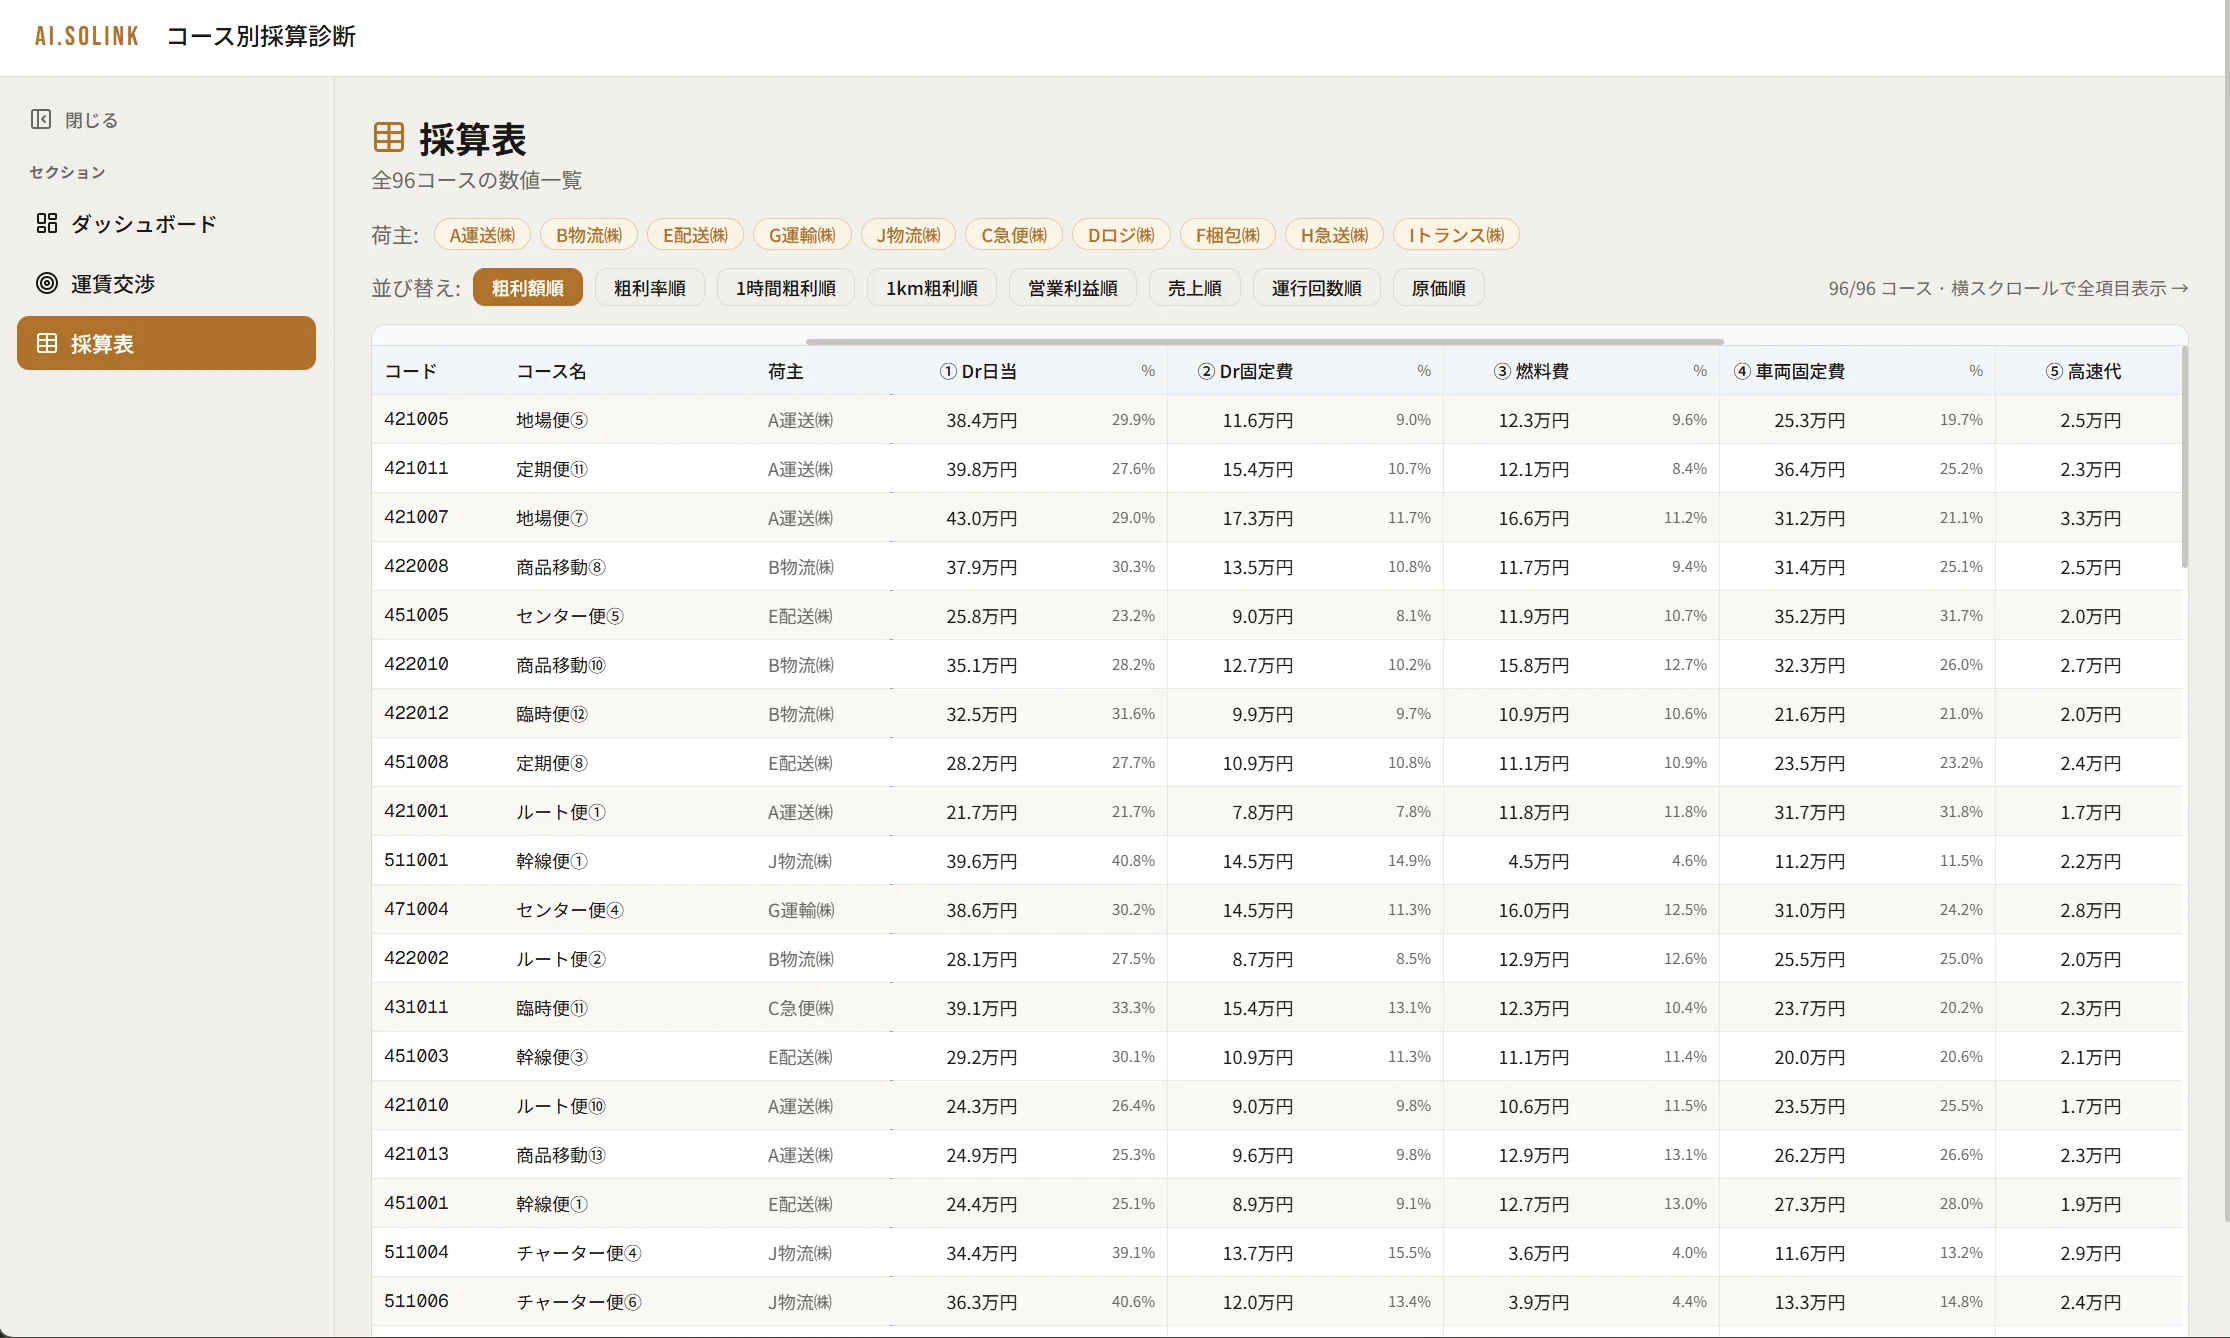Sort by 粗利額順
This screenshot has height=1338, width=2230.
[528, 288]
